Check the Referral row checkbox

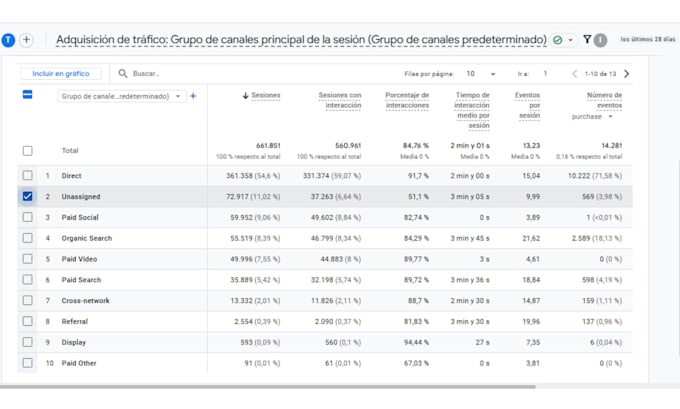pos(27,321)
